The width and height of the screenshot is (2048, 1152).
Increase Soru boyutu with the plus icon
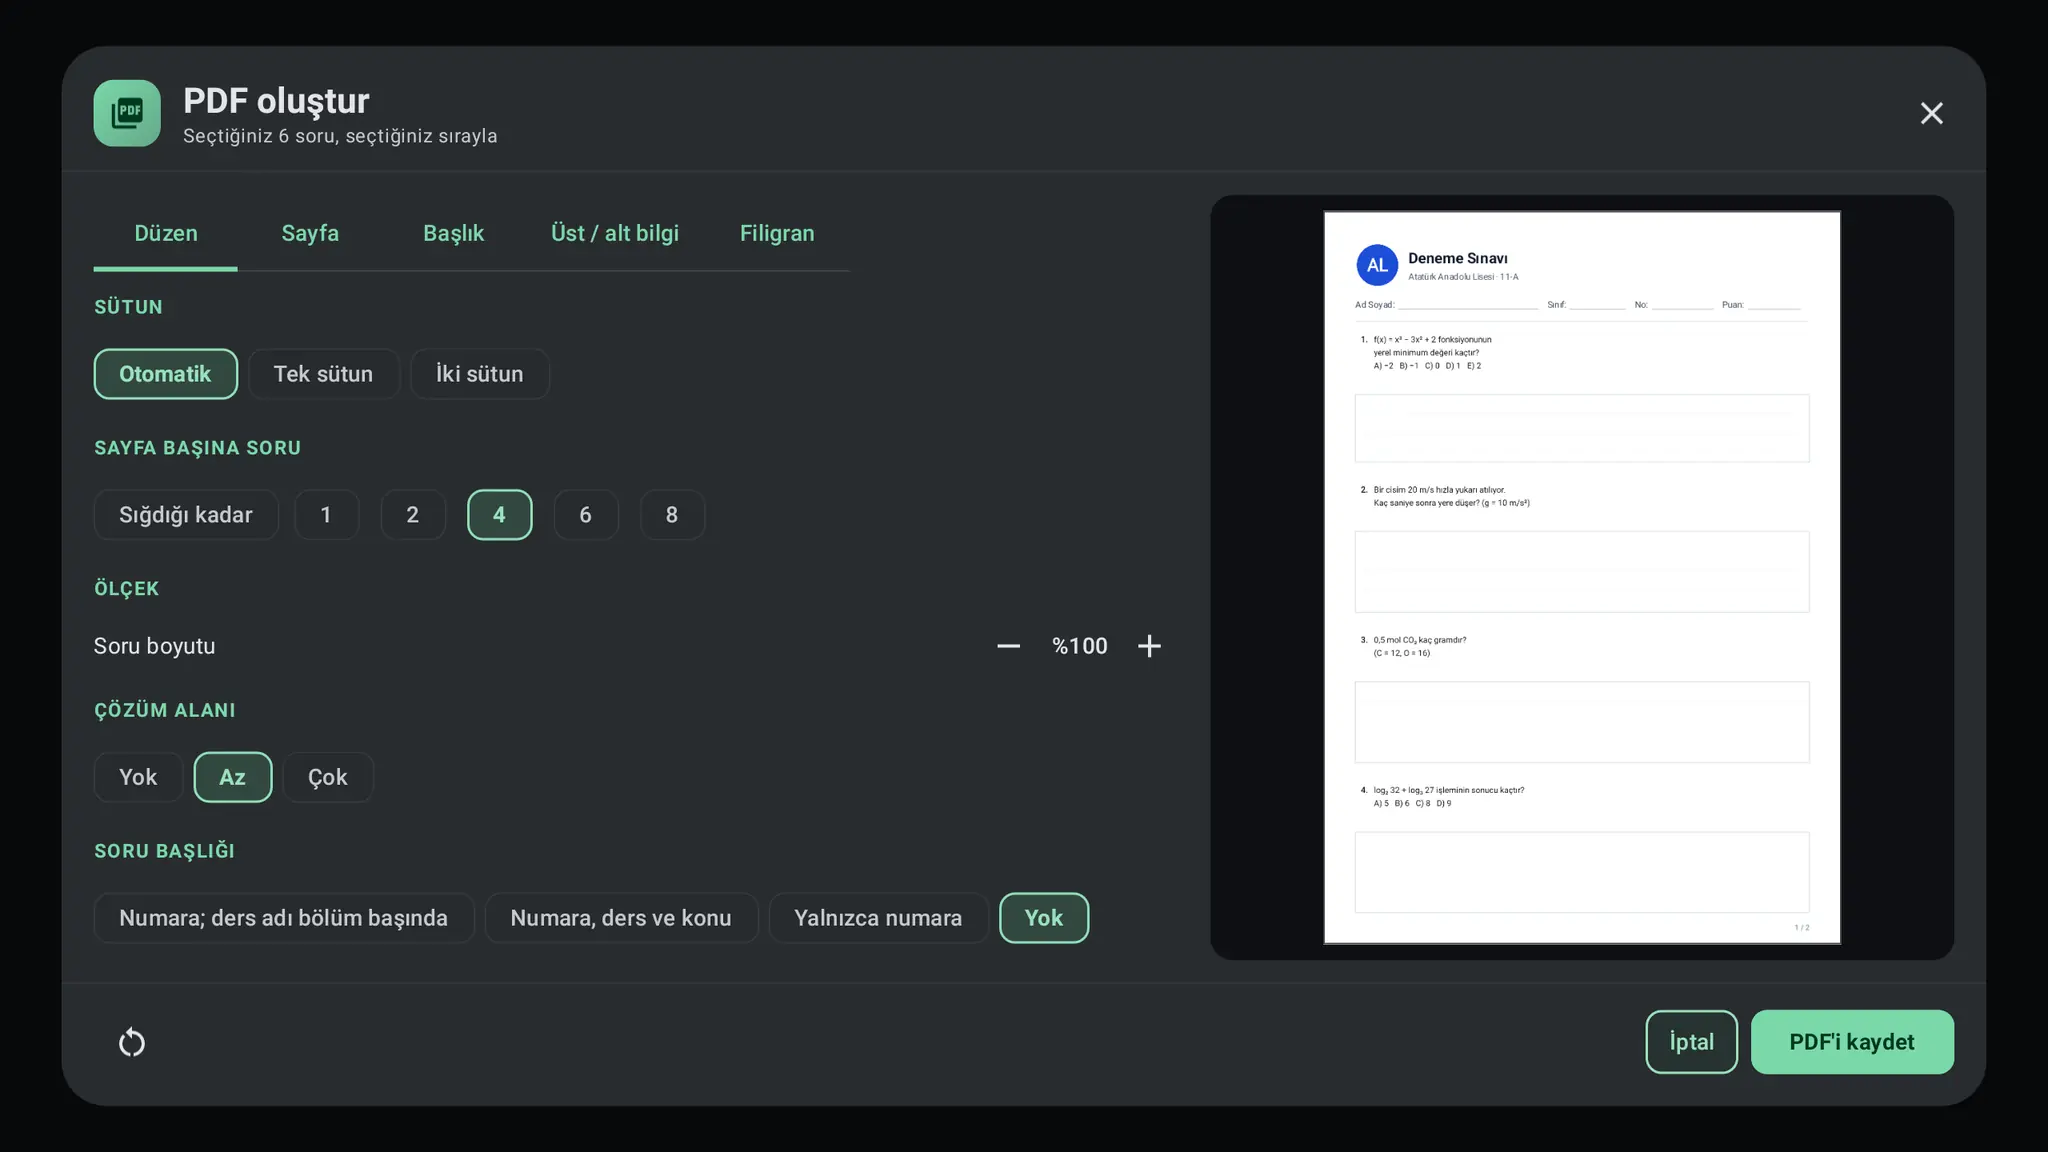[x=1149, y=646]
